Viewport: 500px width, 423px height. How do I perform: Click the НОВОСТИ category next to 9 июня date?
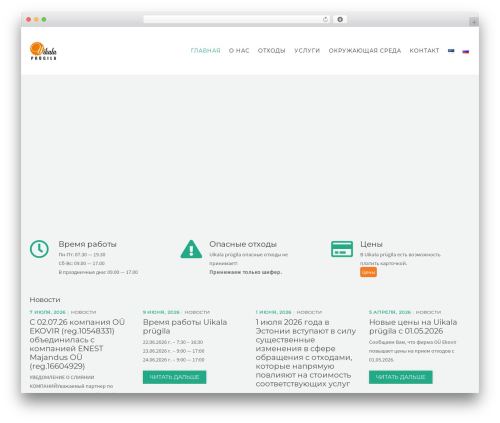pos(197,312)
